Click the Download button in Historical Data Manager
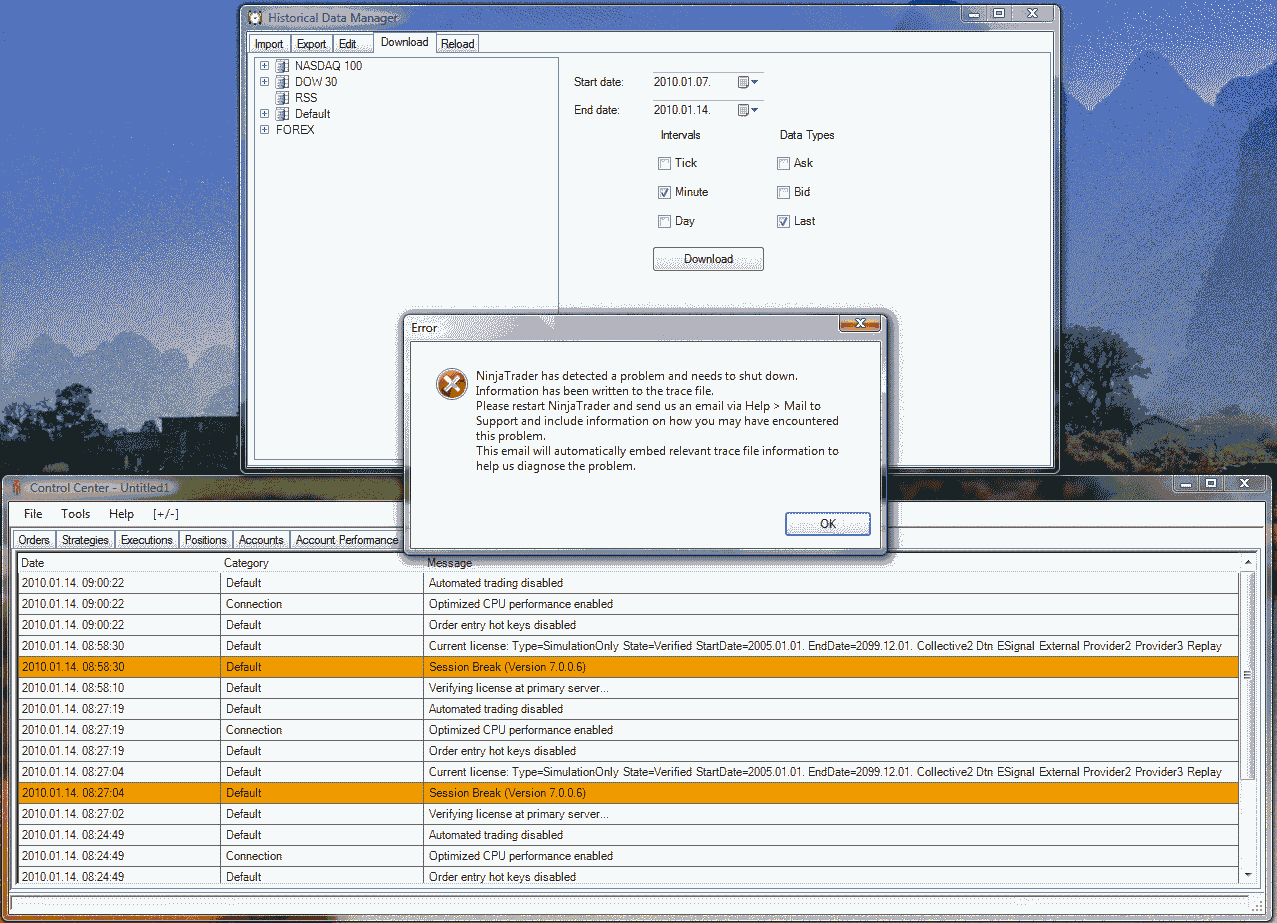Image resolution: width=1277 pixels, height=923 pixels. (x=708, y=259)
